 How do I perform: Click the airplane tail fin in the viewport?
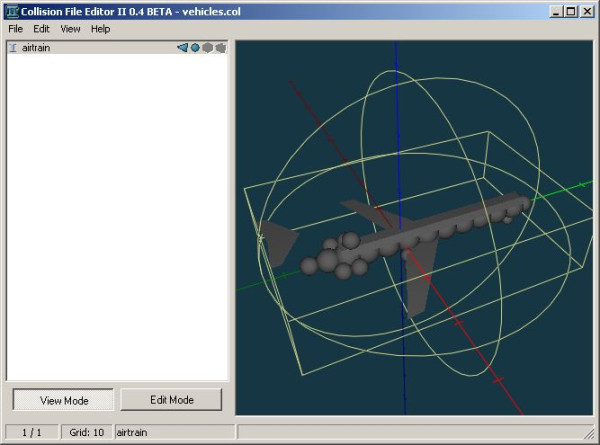pyautogui.click(x=278, y=243)
